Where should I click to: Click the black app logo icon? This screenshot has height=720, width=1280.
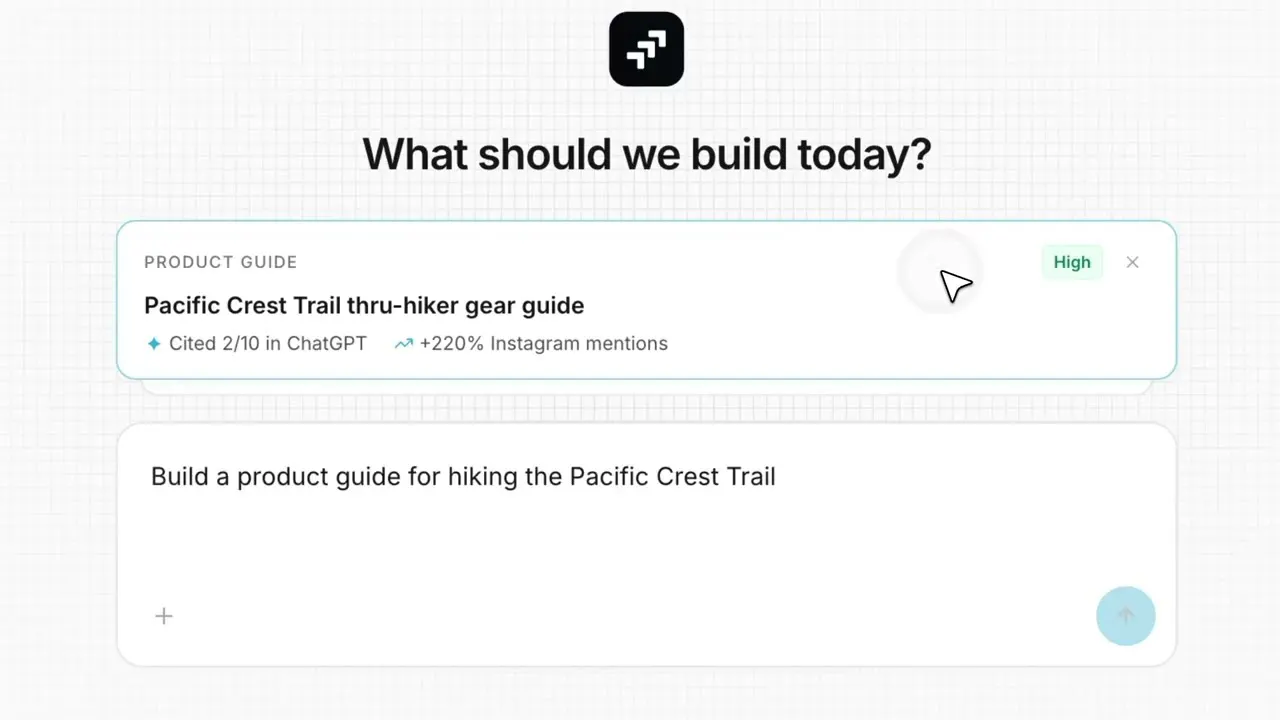tap(646, 49)
